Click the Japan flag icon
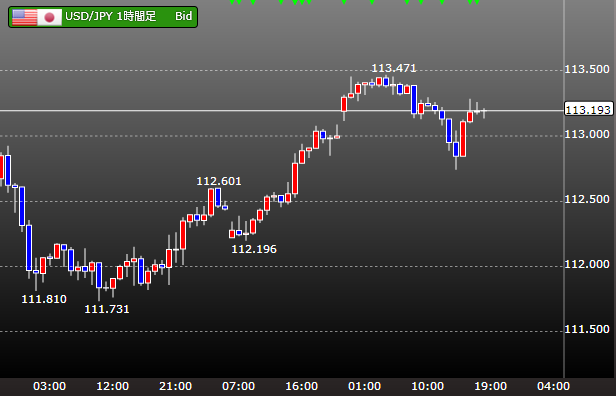The width and height of the screenshot is (616, 396). click(x=50, y=17)
